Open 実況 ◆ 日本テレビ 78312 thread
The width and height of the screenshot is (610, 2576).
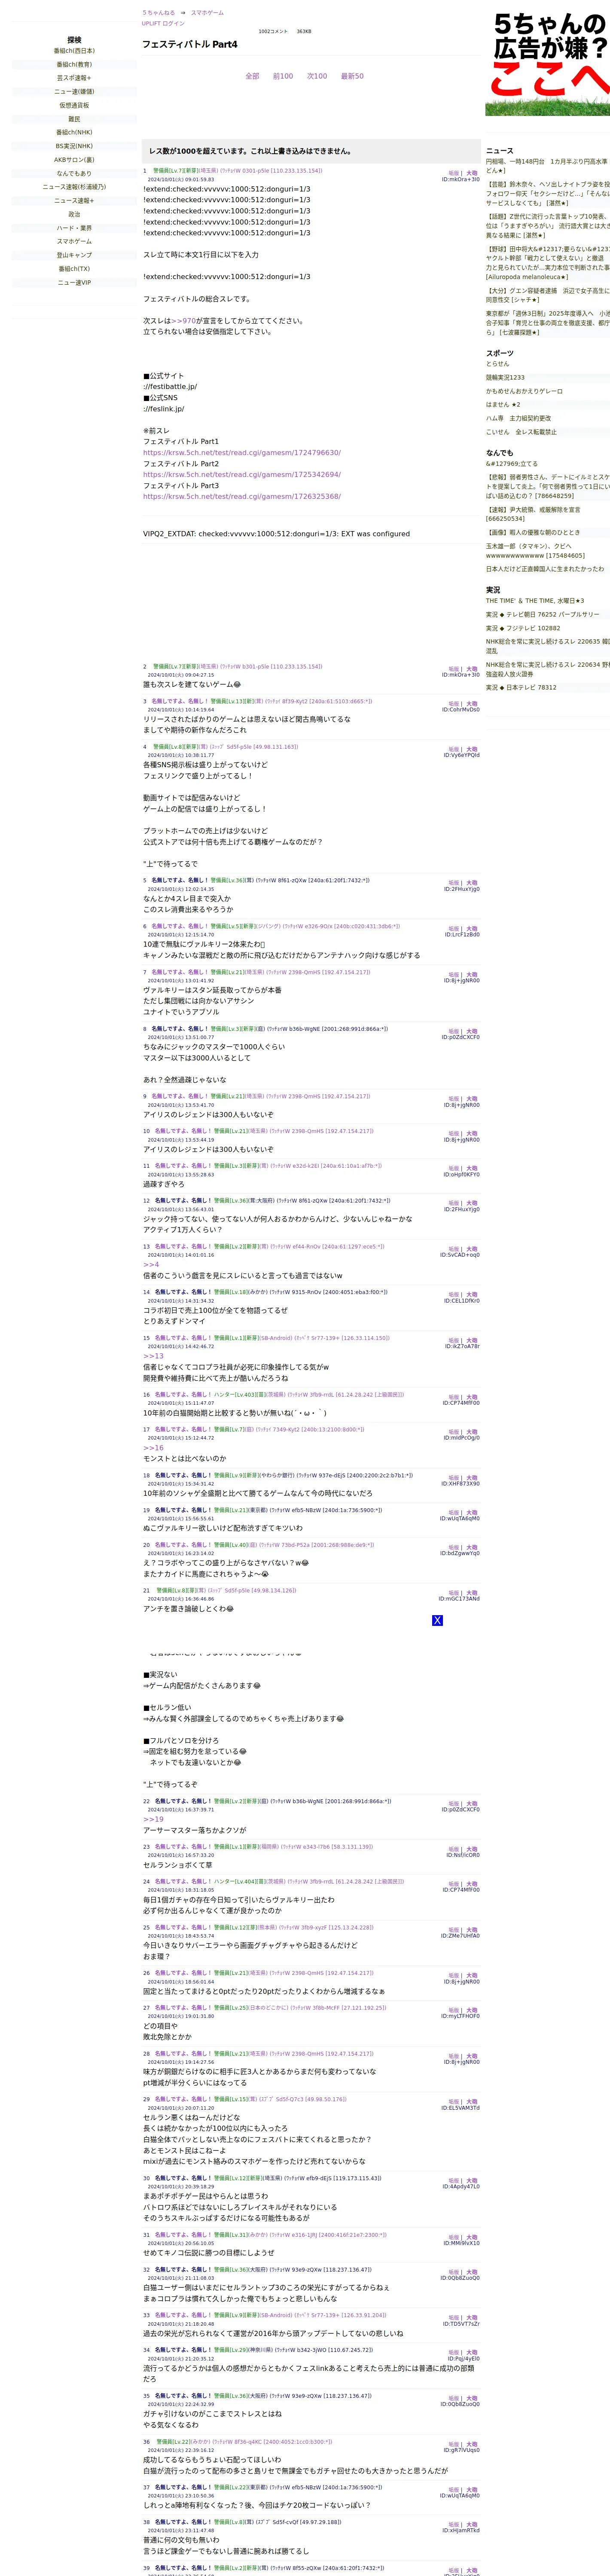pyautogui.click(x=521, y=687)
